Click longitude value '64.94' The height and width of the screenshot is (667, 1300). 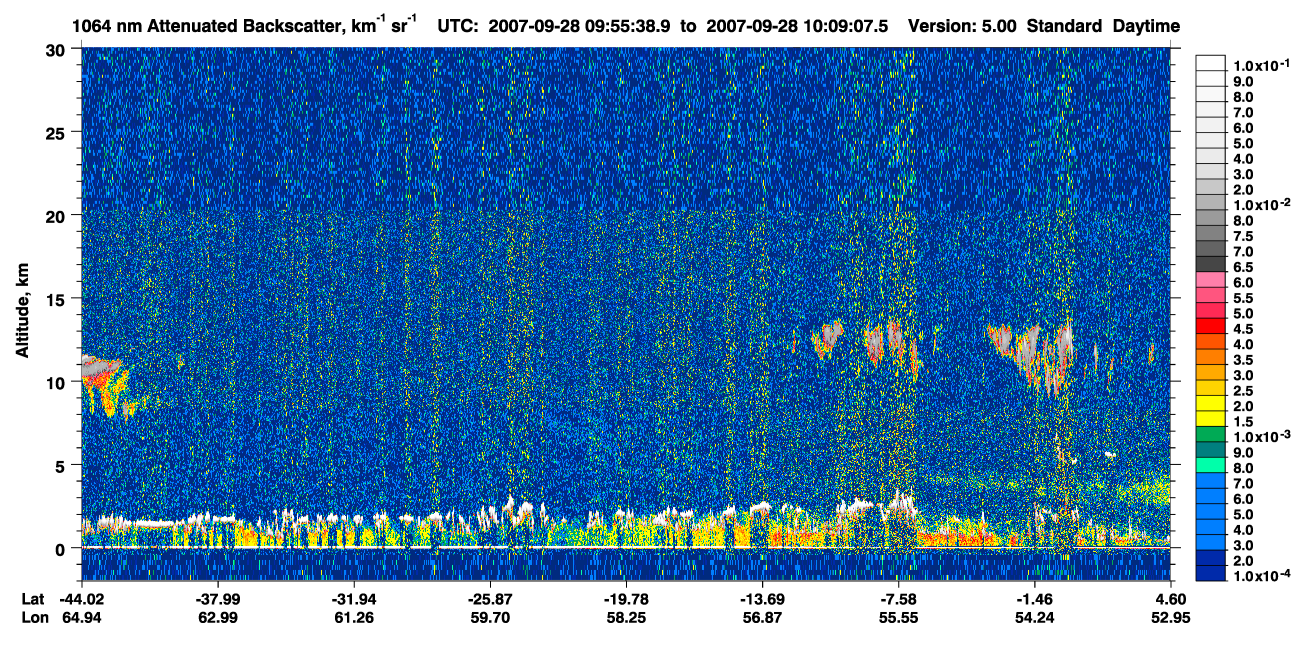pyautogui.click(x=82, y=617)
